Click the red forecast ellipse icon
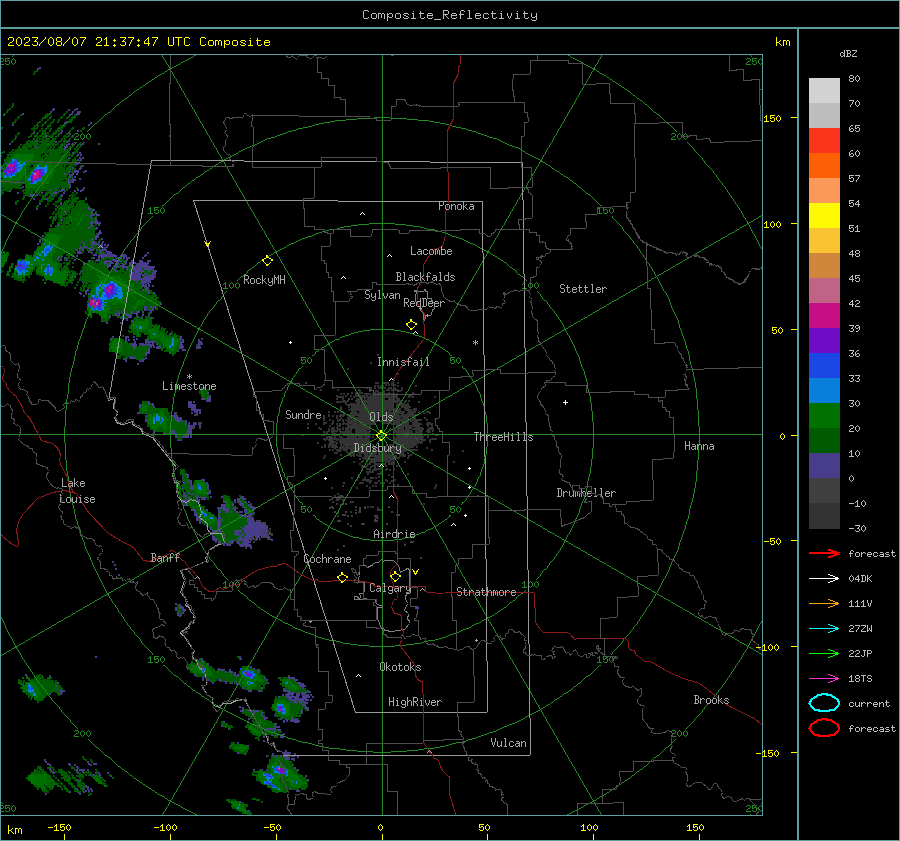Image resolution: width=900 pixels, height=841 pixels. 824,728
